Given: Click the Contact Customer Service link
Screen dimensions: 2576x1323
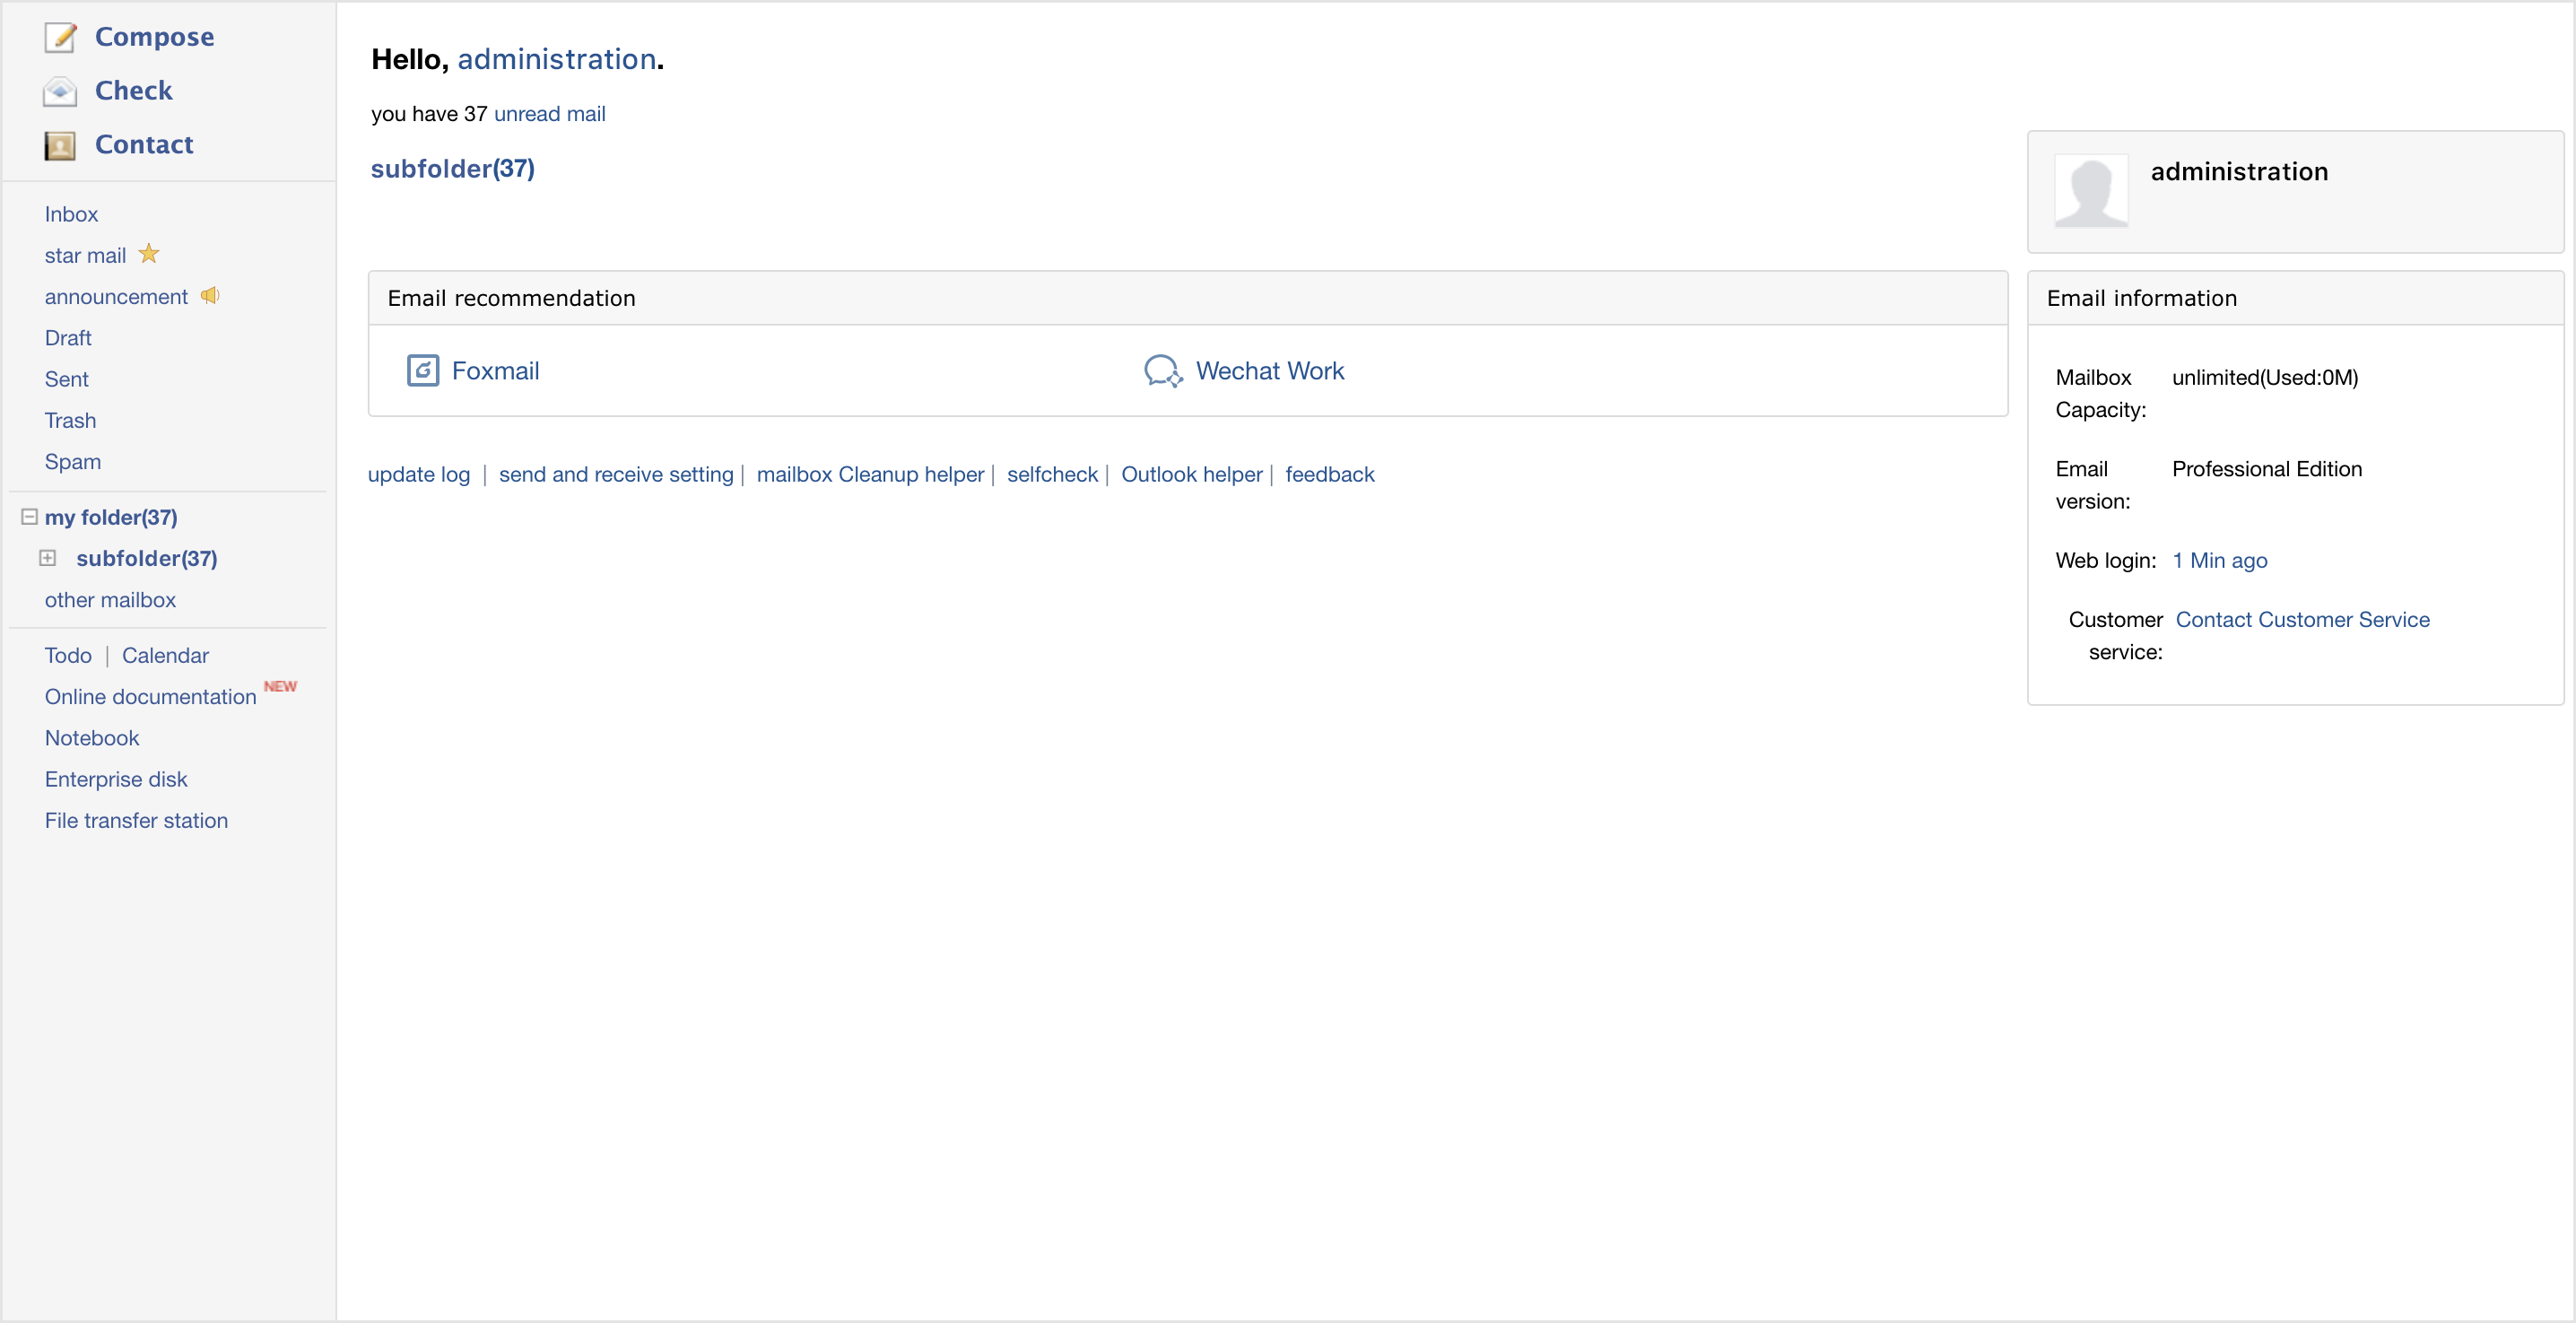Looking at the screenshot, I should tap(2301, 619).
